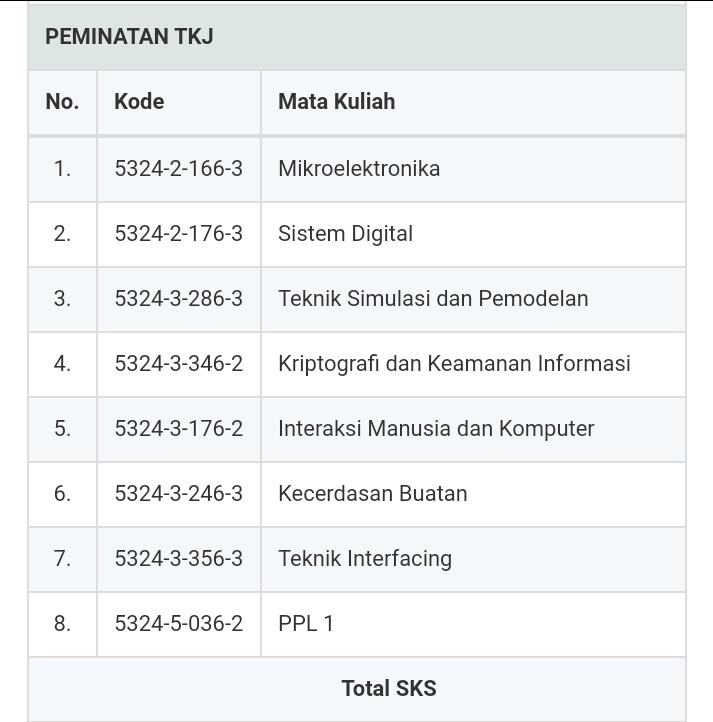
Task: Click course code 5324-3-356-3
Action: click(178, 558)
